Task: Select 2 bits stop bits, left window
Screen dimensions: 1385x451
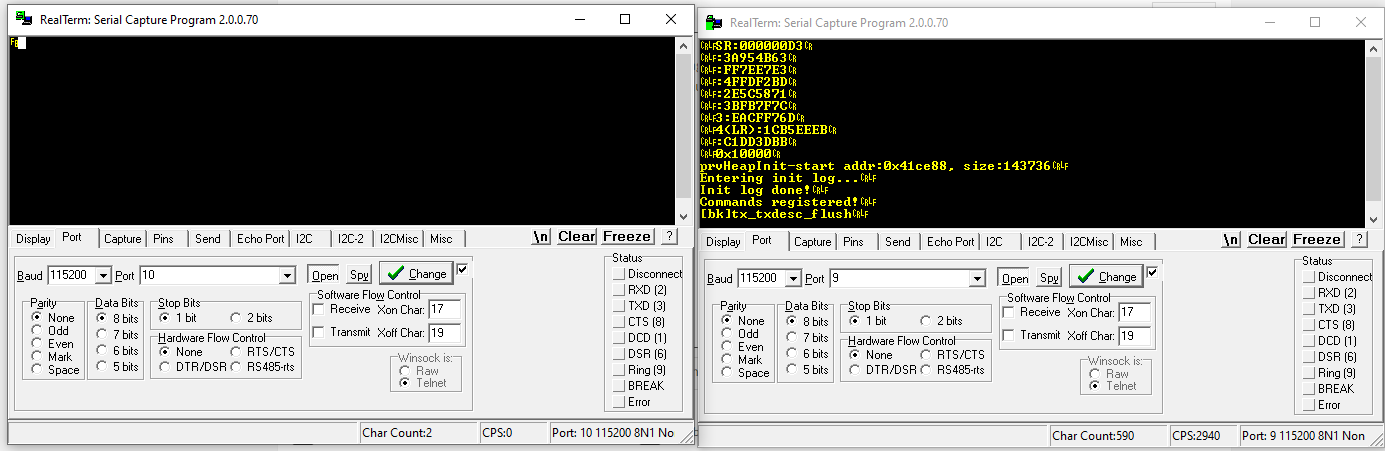Action: tap(251, 318)
